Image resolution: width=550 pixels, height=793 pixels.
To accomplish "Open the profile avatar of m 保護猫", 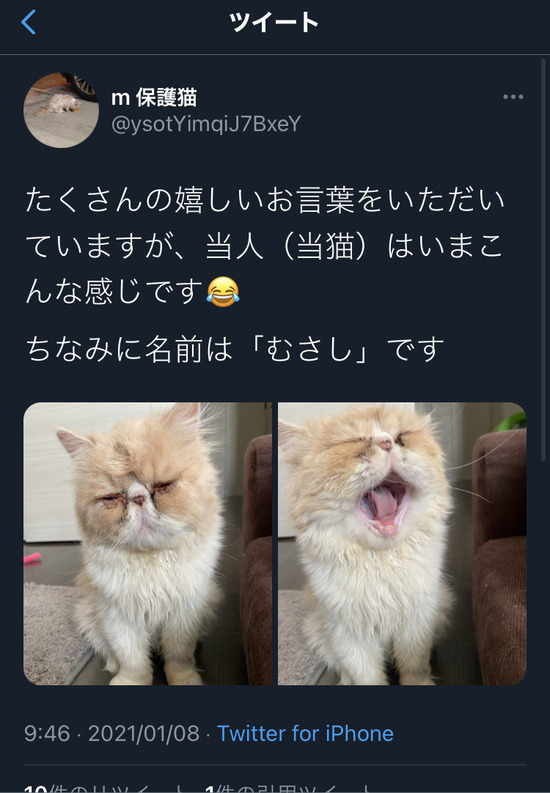I will [61, 110].
